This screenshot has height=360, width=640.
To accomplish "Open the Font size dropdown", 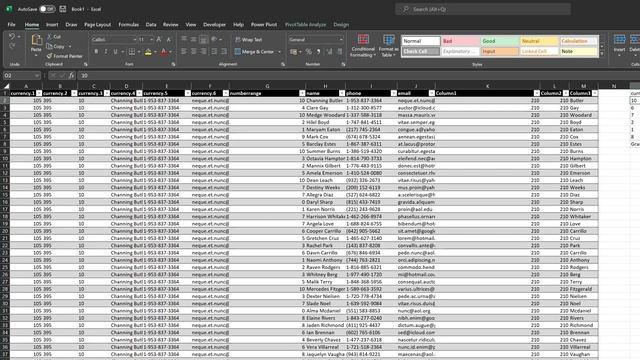I will tap(151, 40).
